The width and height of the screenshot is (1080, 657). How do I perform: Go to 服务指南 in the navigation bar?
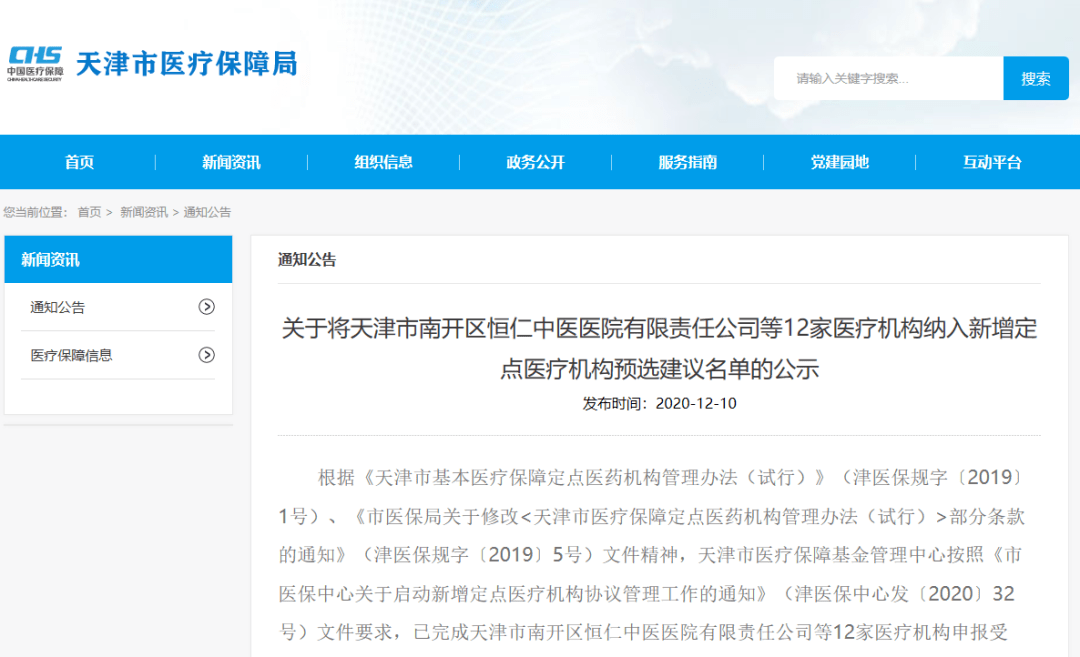[x=687, y=162]
